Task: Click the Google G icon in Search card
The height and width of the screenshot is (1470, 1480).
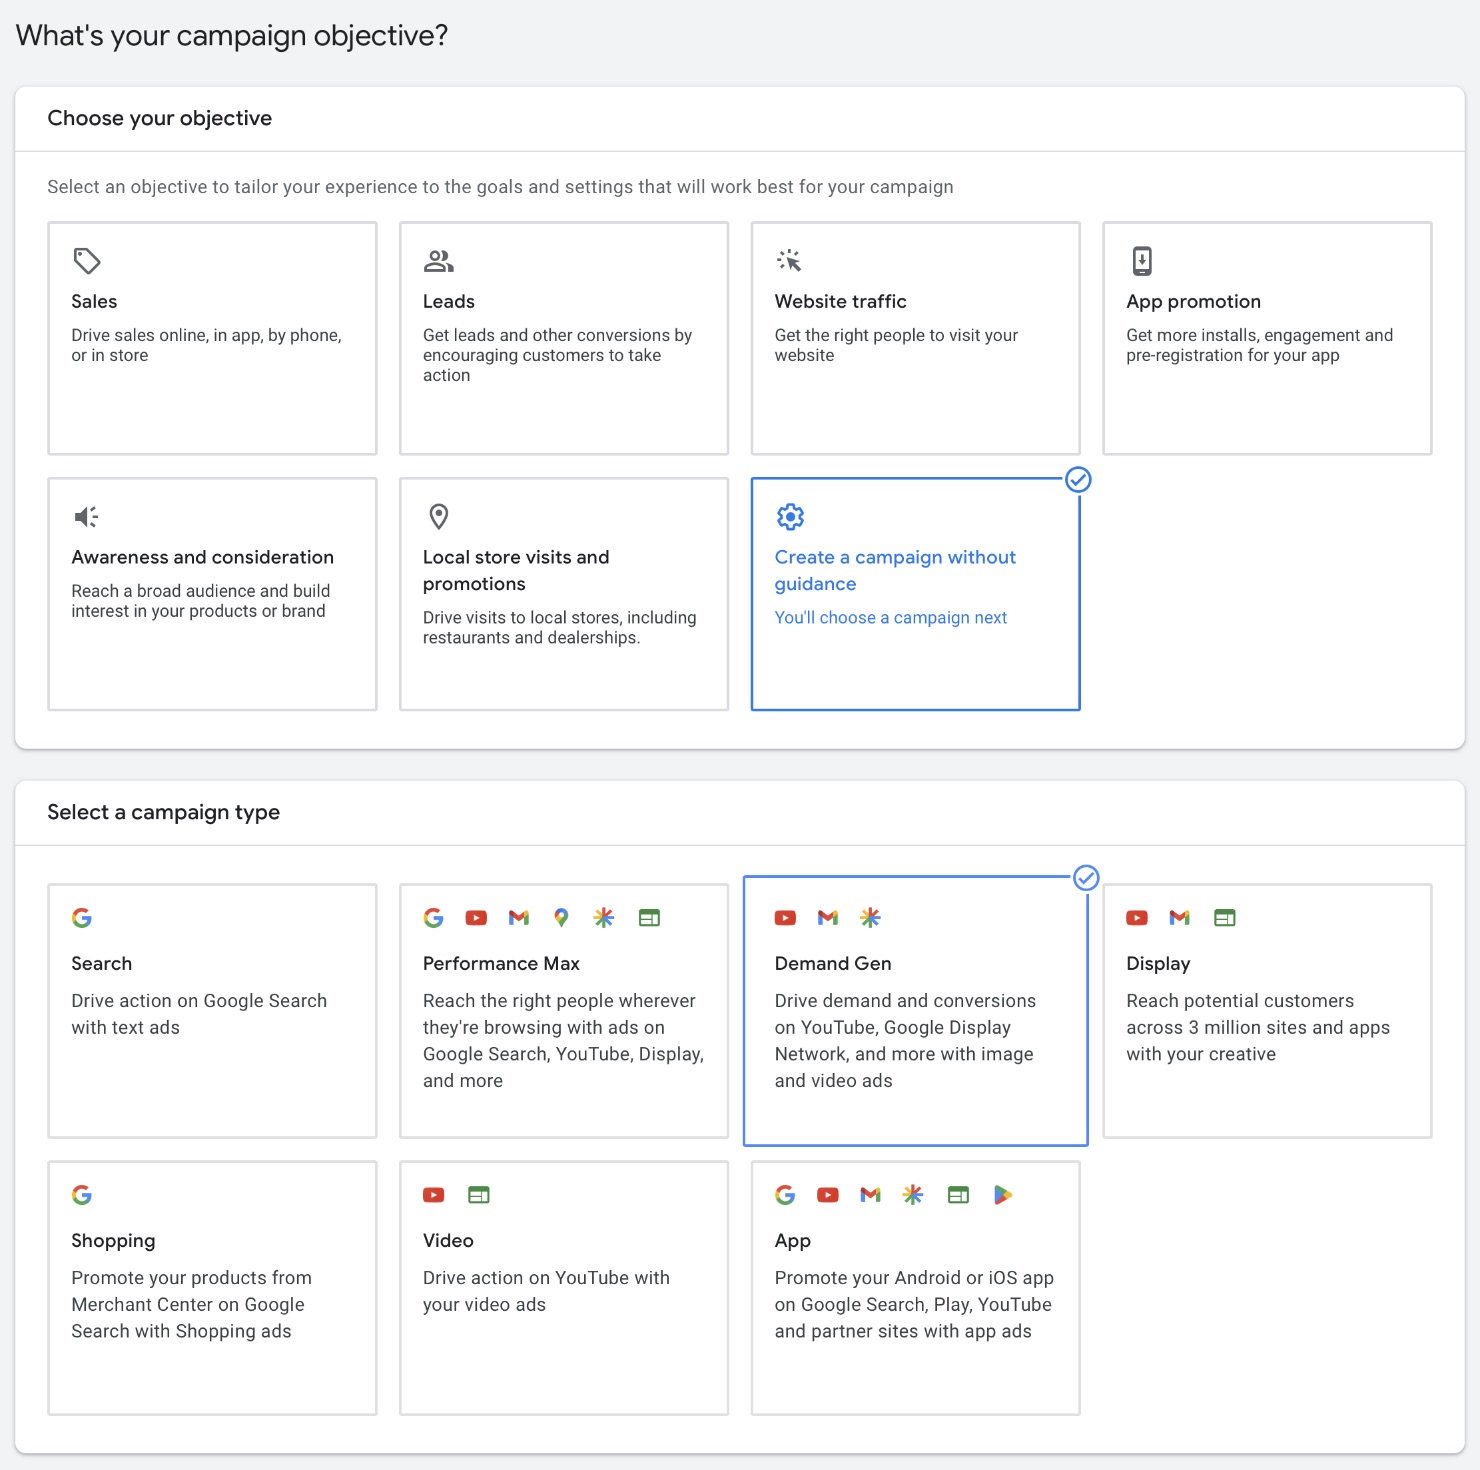Action: click(82, 918)
